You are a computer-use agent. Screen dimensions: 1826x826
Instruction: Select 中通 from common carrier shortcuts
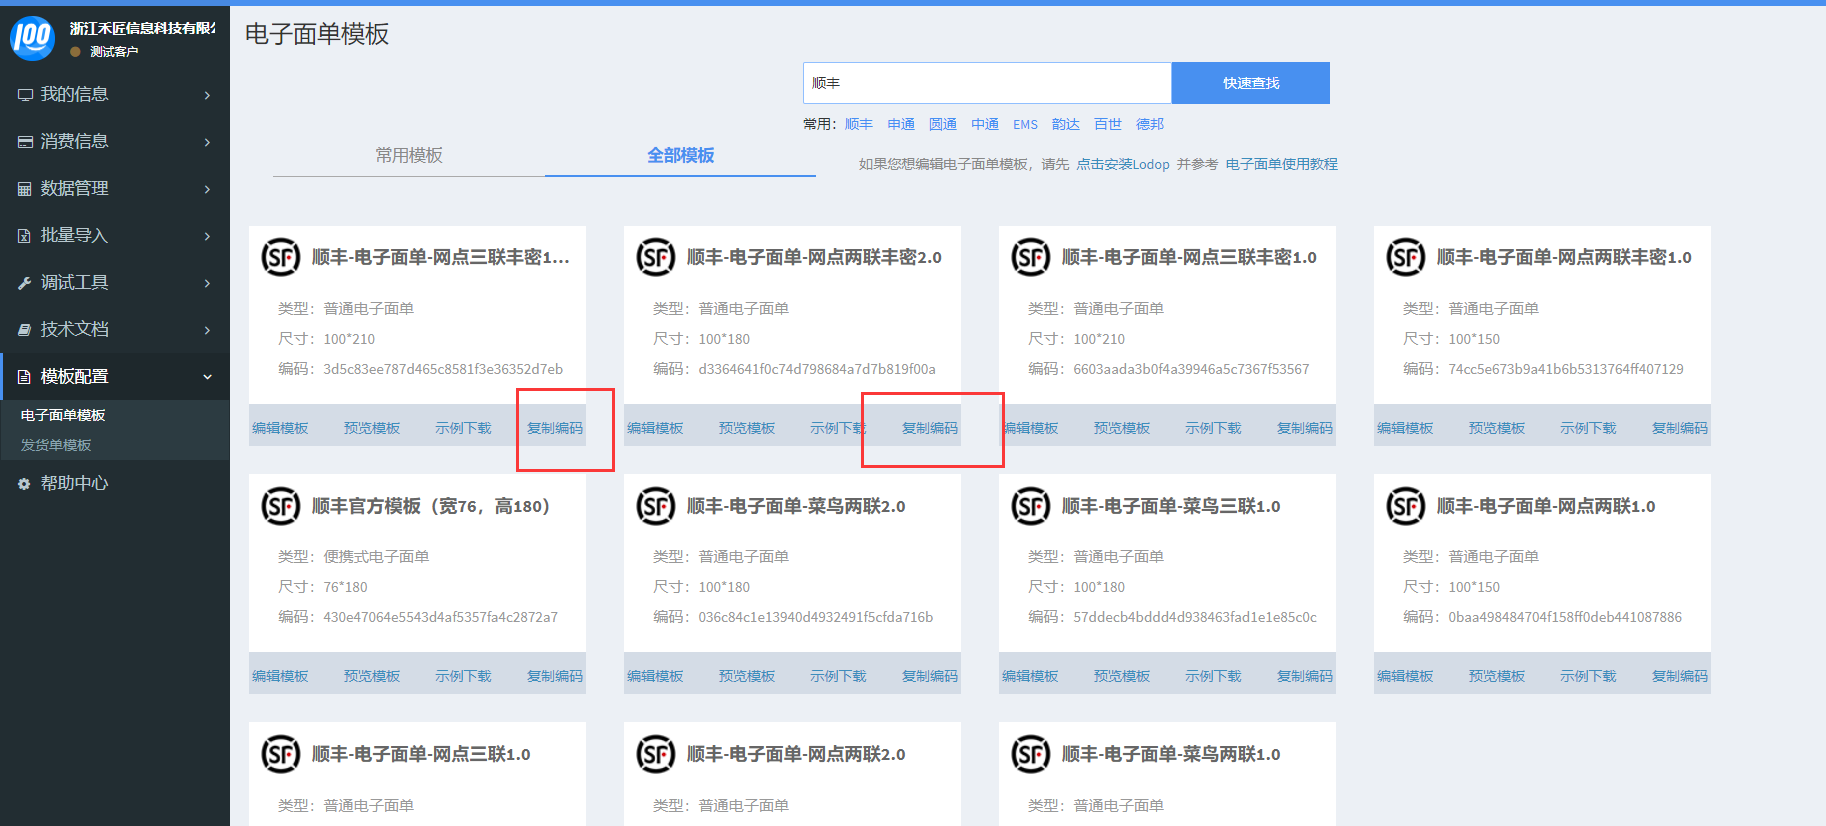point(984,124)
